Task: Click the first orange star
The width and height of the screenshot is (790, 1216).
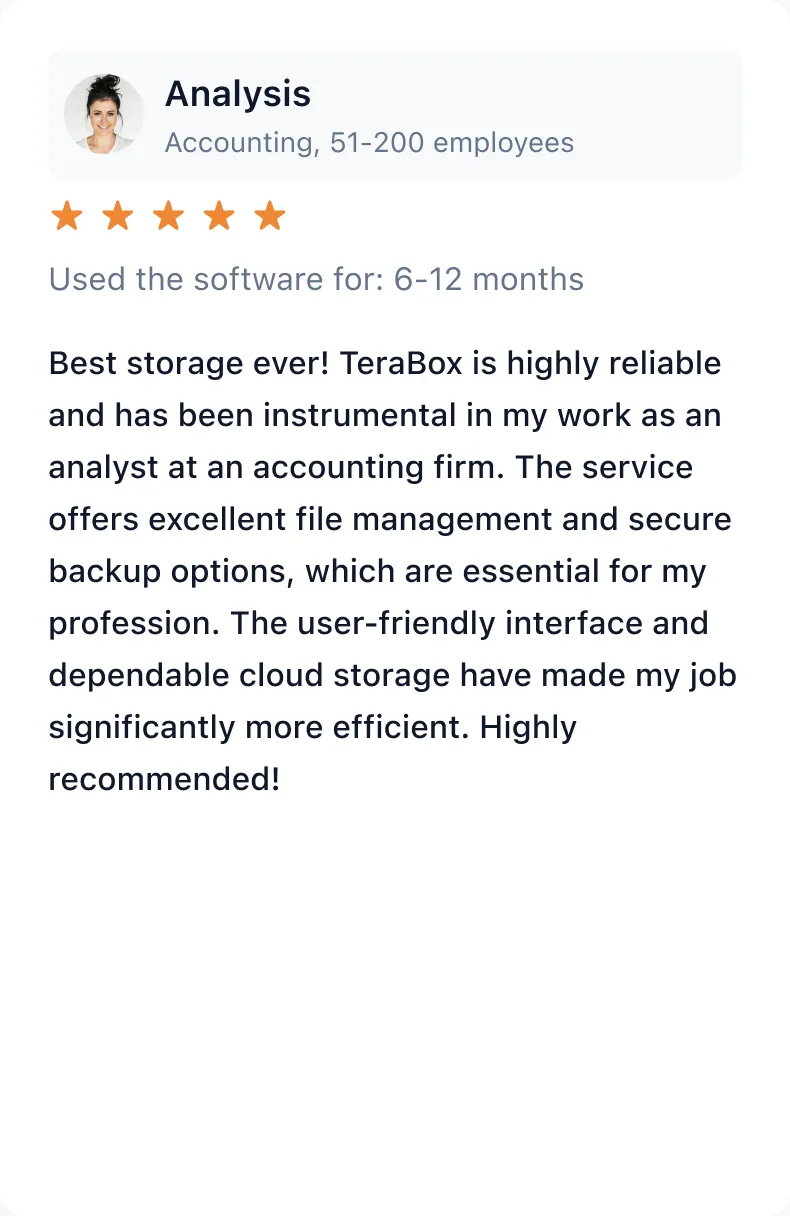Action: tap(66, 215)
